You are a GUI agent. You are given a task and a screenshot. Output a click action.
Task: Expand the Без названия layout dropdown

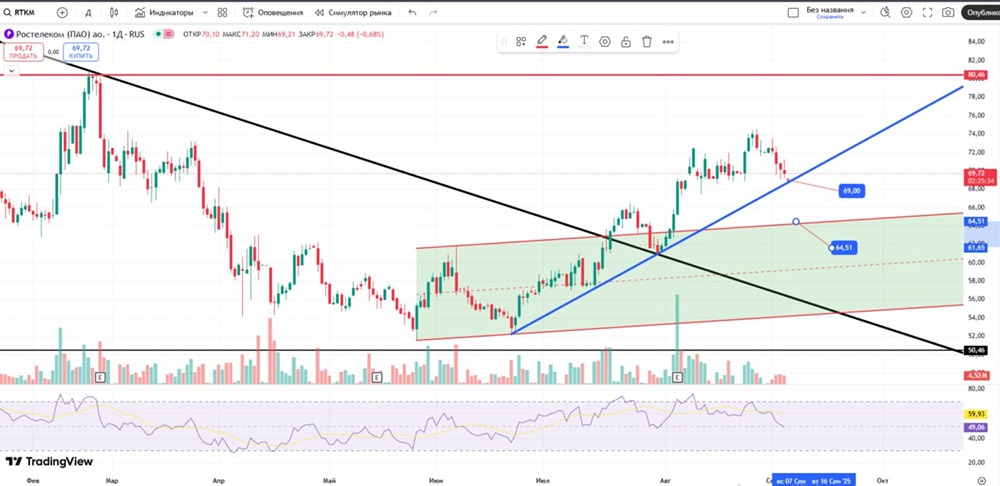pos(863,12)
